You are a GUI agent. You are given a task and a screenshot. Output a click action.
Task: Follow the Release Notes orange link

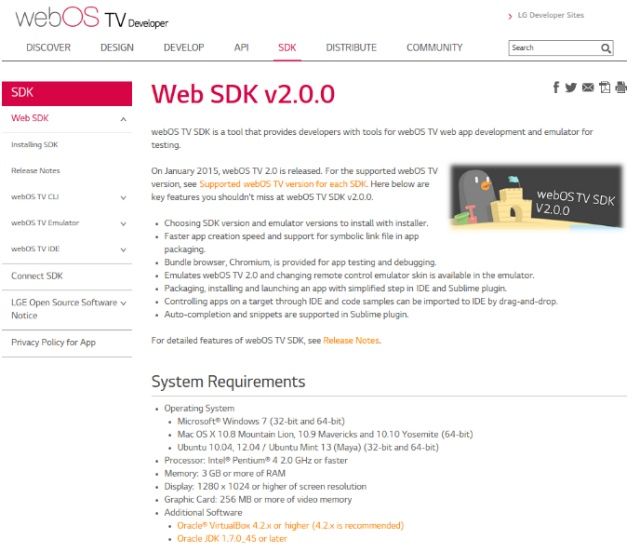point(351,341)
